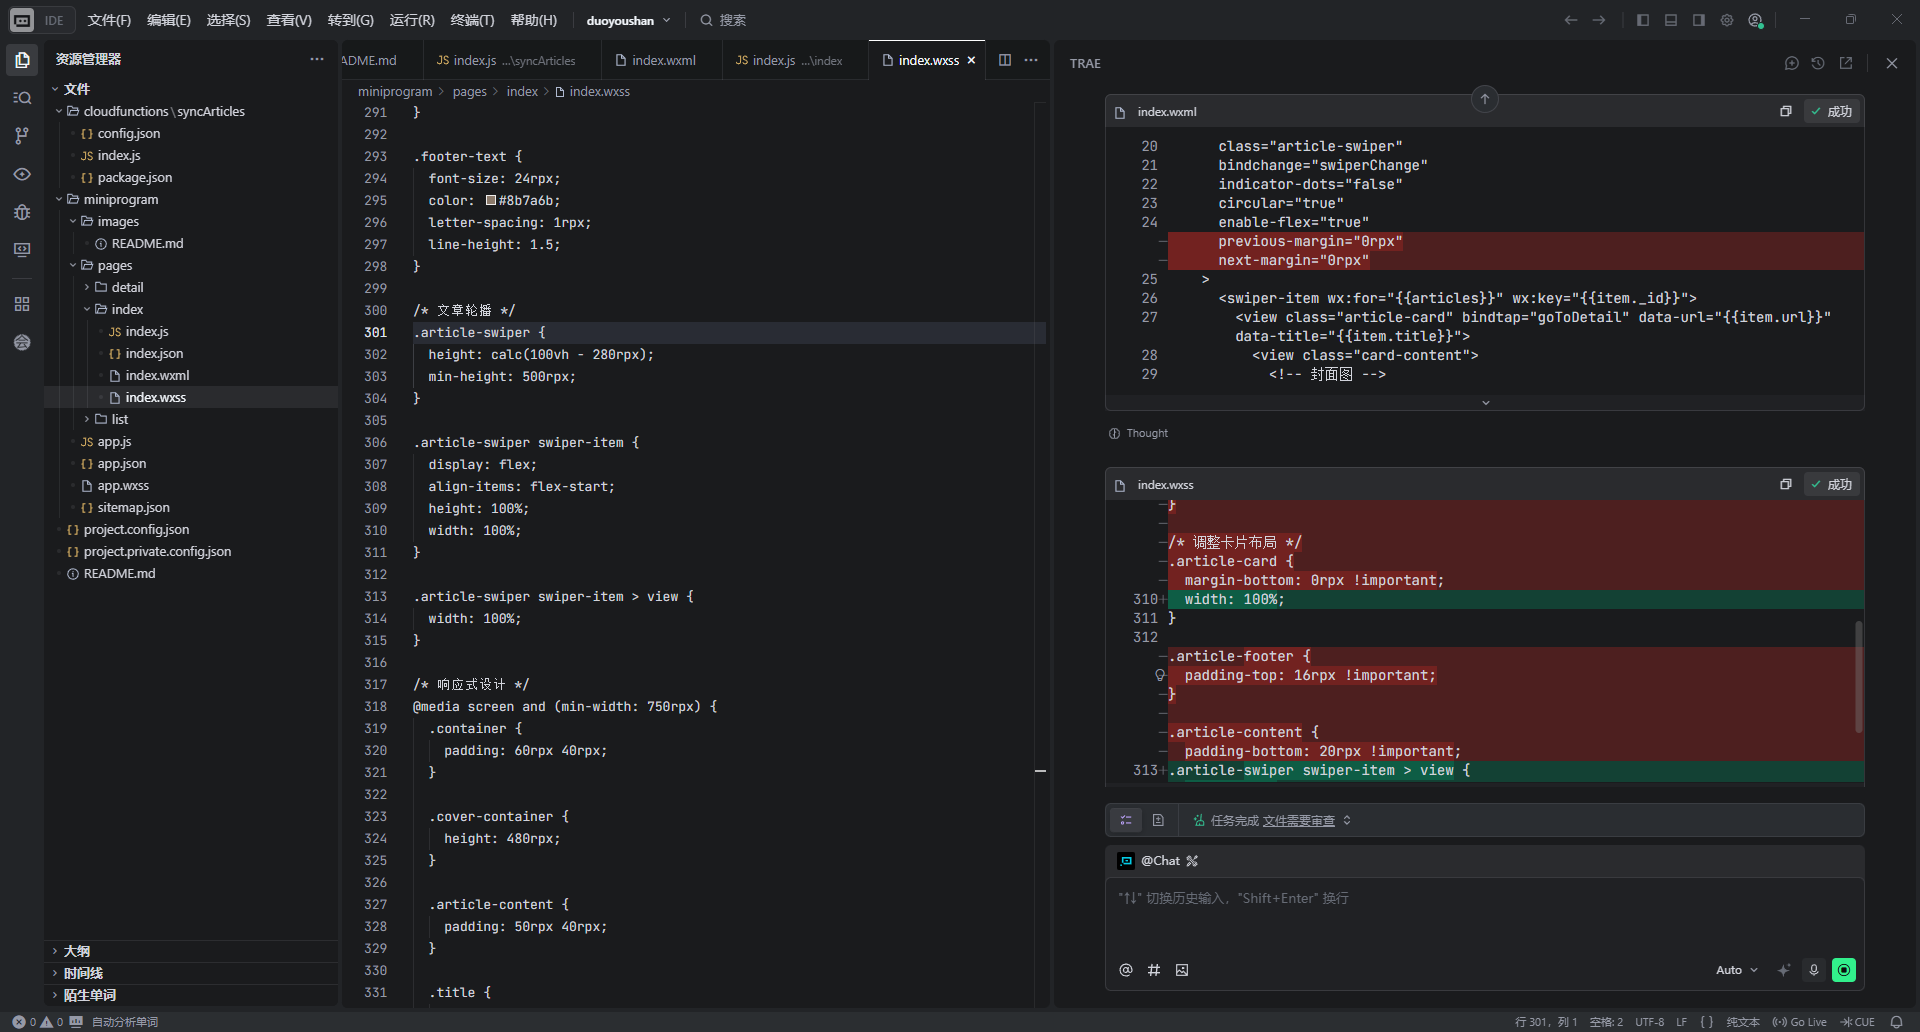The image size is (1920, 1032).
Task: Toggle the bottom panel layout button
Action: [x=1671, y=20]
